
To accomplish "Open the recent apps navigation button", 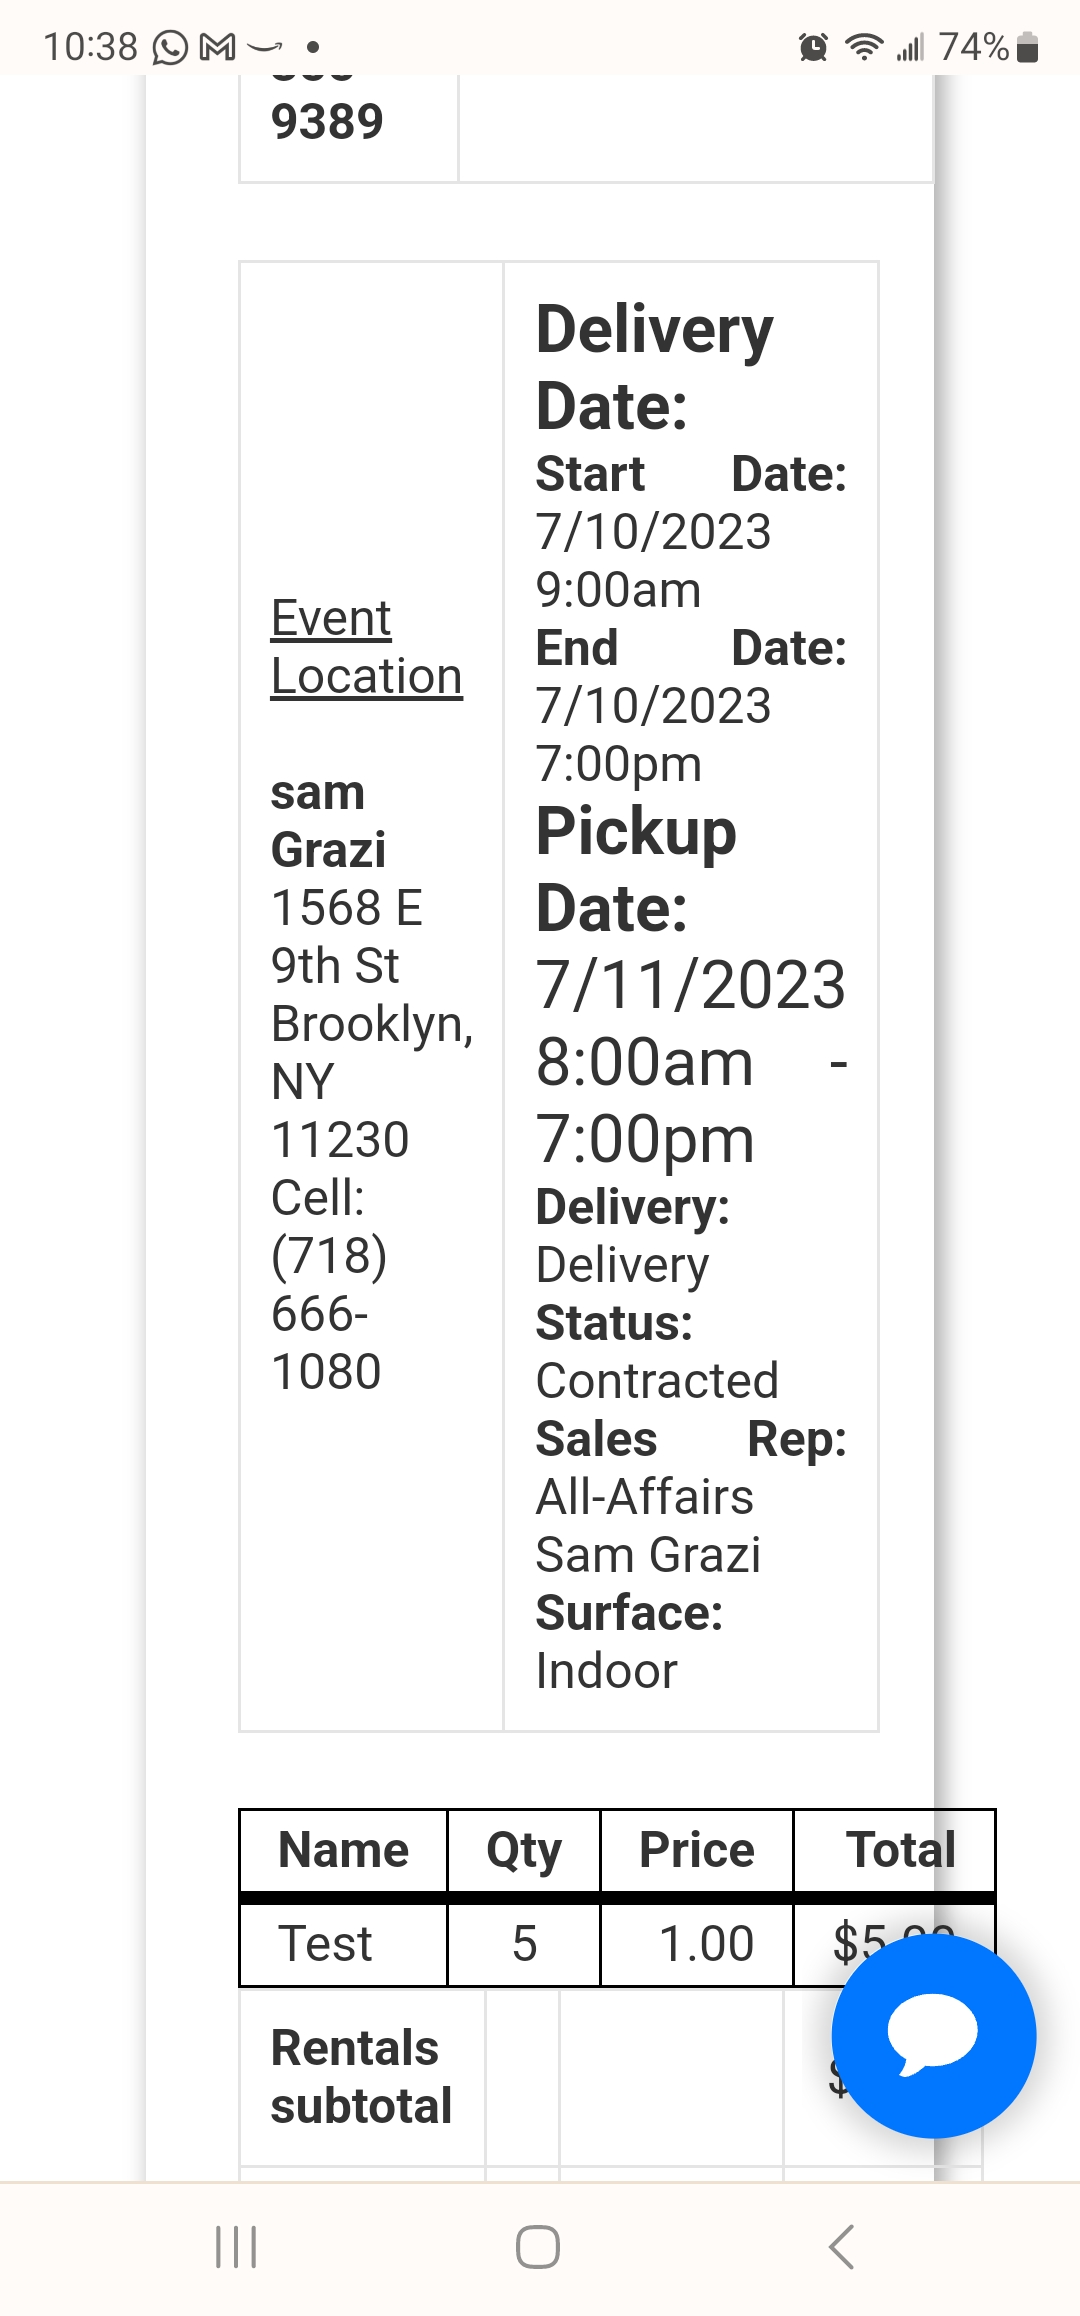I will click(x=237, y=2247).
